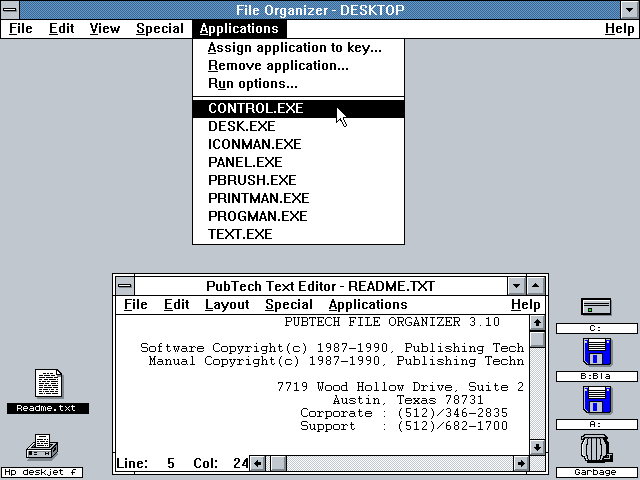Click the Support phone number line
This screenshot has width=640, height=480.
point(404,426)
